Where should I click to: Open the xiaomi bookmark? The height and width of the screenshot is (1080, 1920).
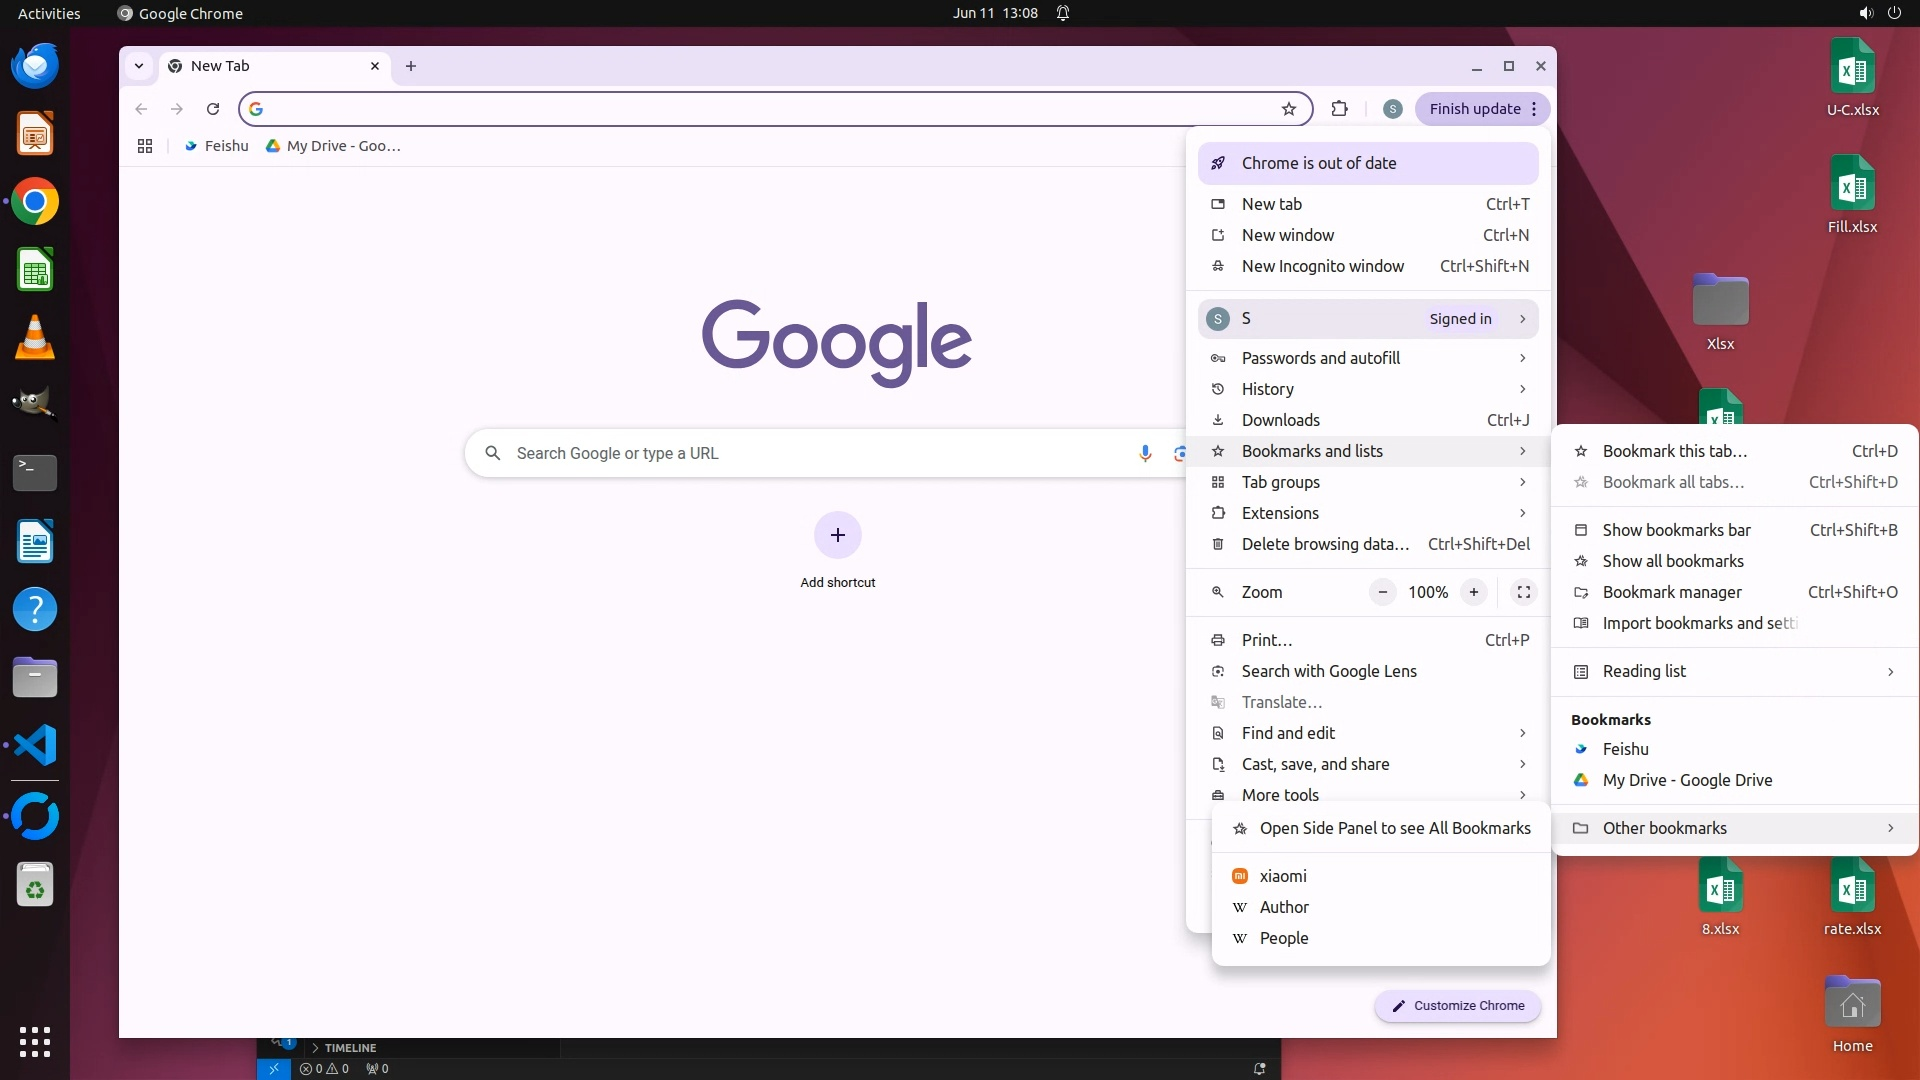pos(1283,876)
